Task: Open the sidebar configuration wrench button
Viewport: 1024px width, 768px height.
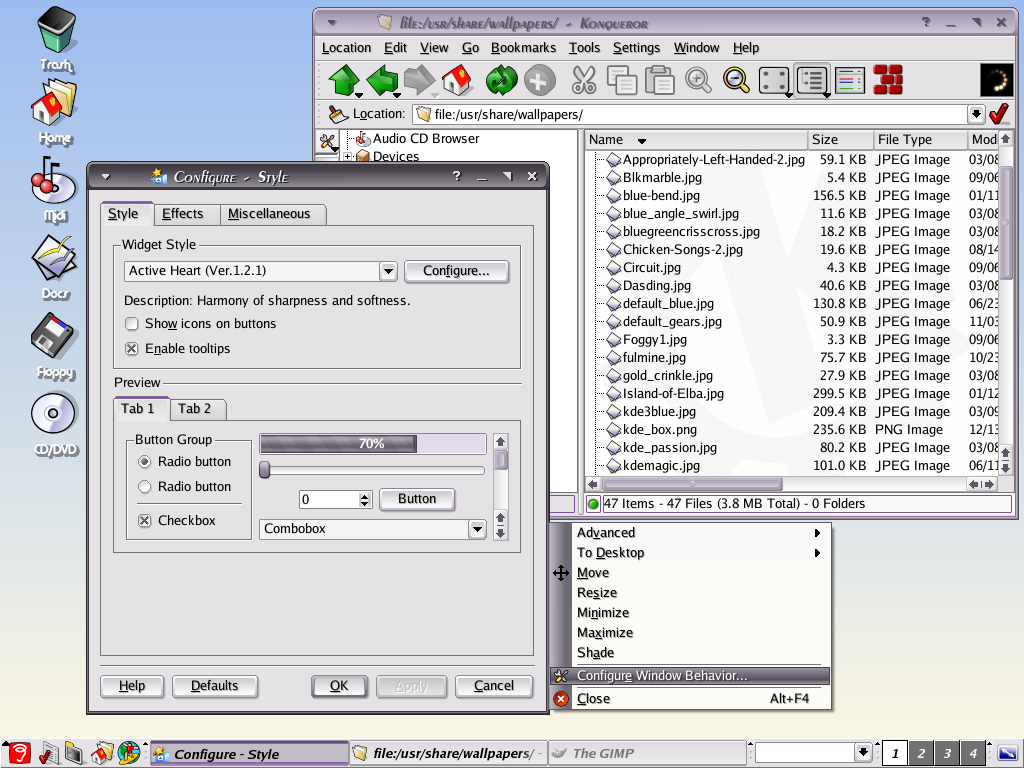Action: point(327,141)
